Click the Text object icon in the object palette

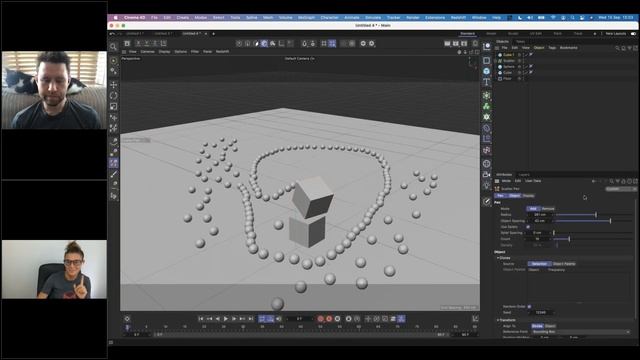[487, 82]
